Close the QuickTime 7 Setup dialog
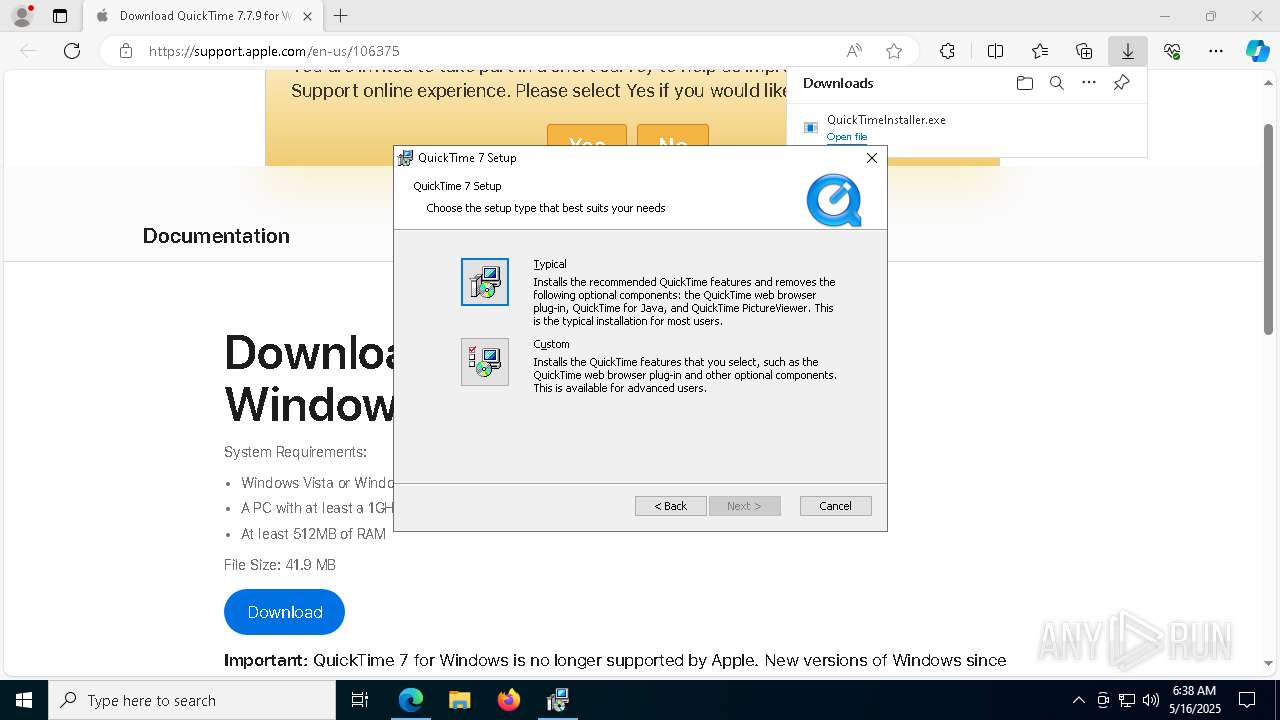The width and height of the screenshot is (1280, 720). coord(872,158)
